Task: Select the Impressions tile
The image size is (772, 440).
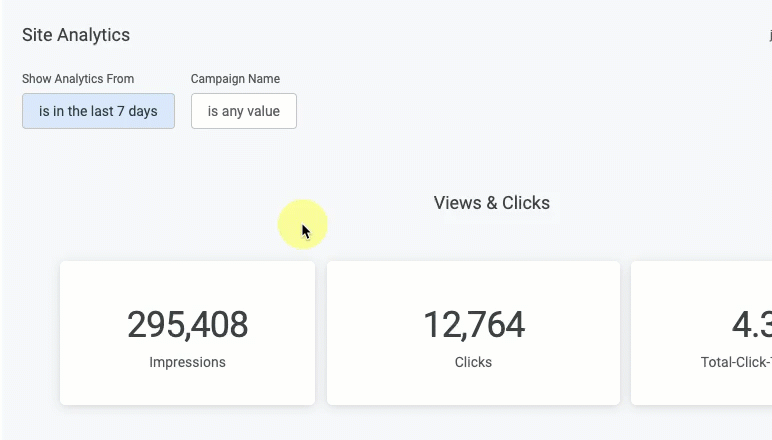Action: (188, 333)
